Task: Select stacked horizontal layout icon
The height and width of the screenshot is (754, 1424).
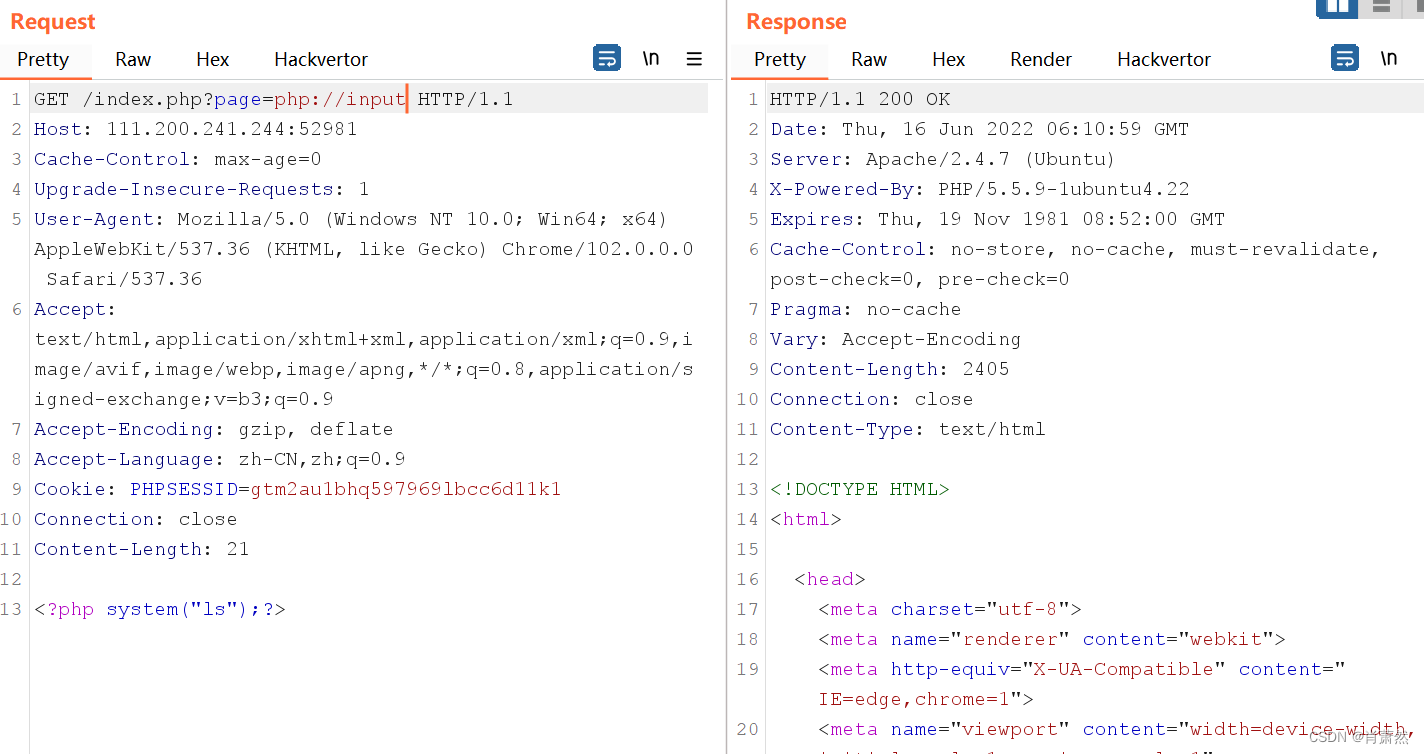Action: [x=1381, y=7]
